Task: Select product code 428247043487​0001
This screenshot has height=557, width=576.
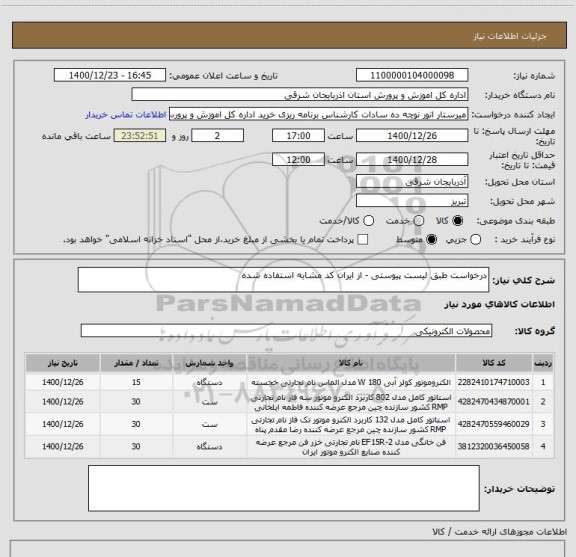Action: [494, 402]
